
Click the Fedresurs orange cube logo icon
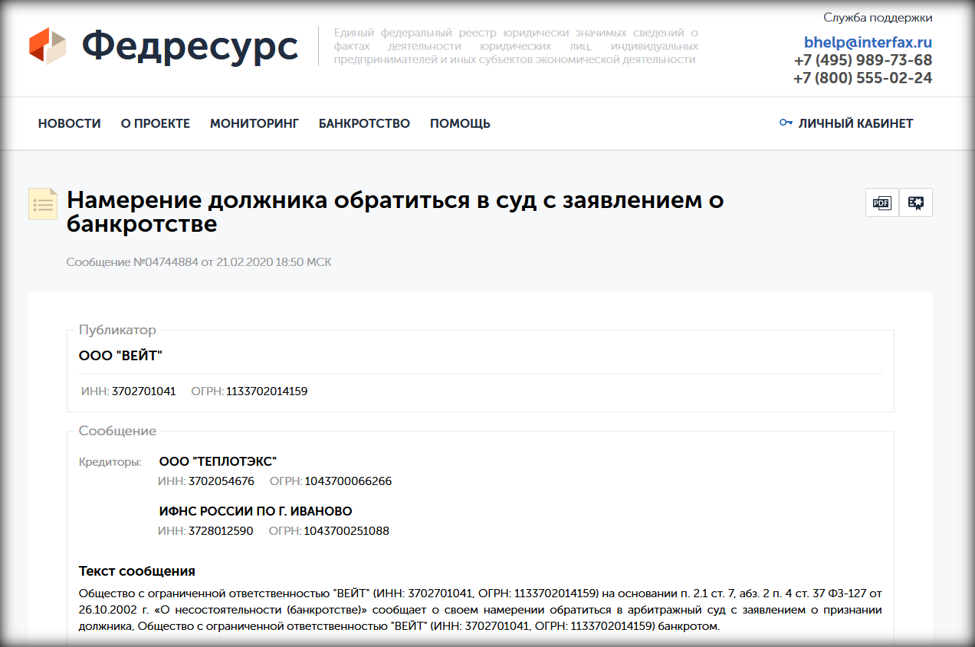[x=47, y=46]
